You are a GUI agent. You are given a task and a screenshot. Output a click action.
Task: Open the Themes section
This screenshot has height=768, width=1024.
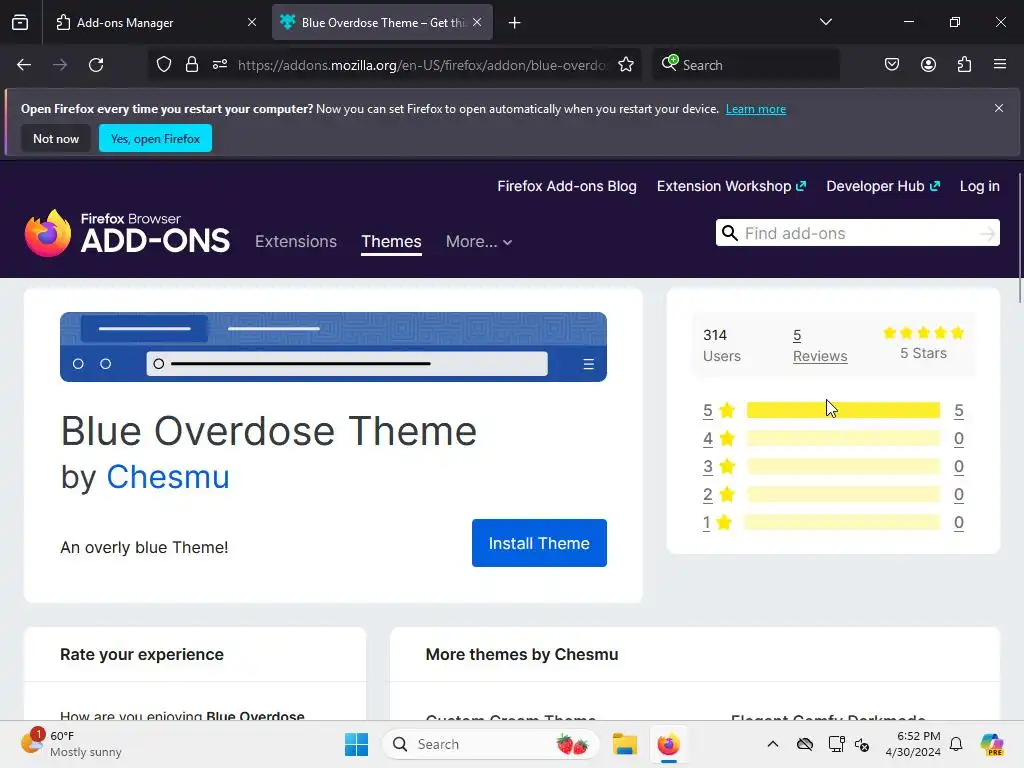tap(391, 242)
